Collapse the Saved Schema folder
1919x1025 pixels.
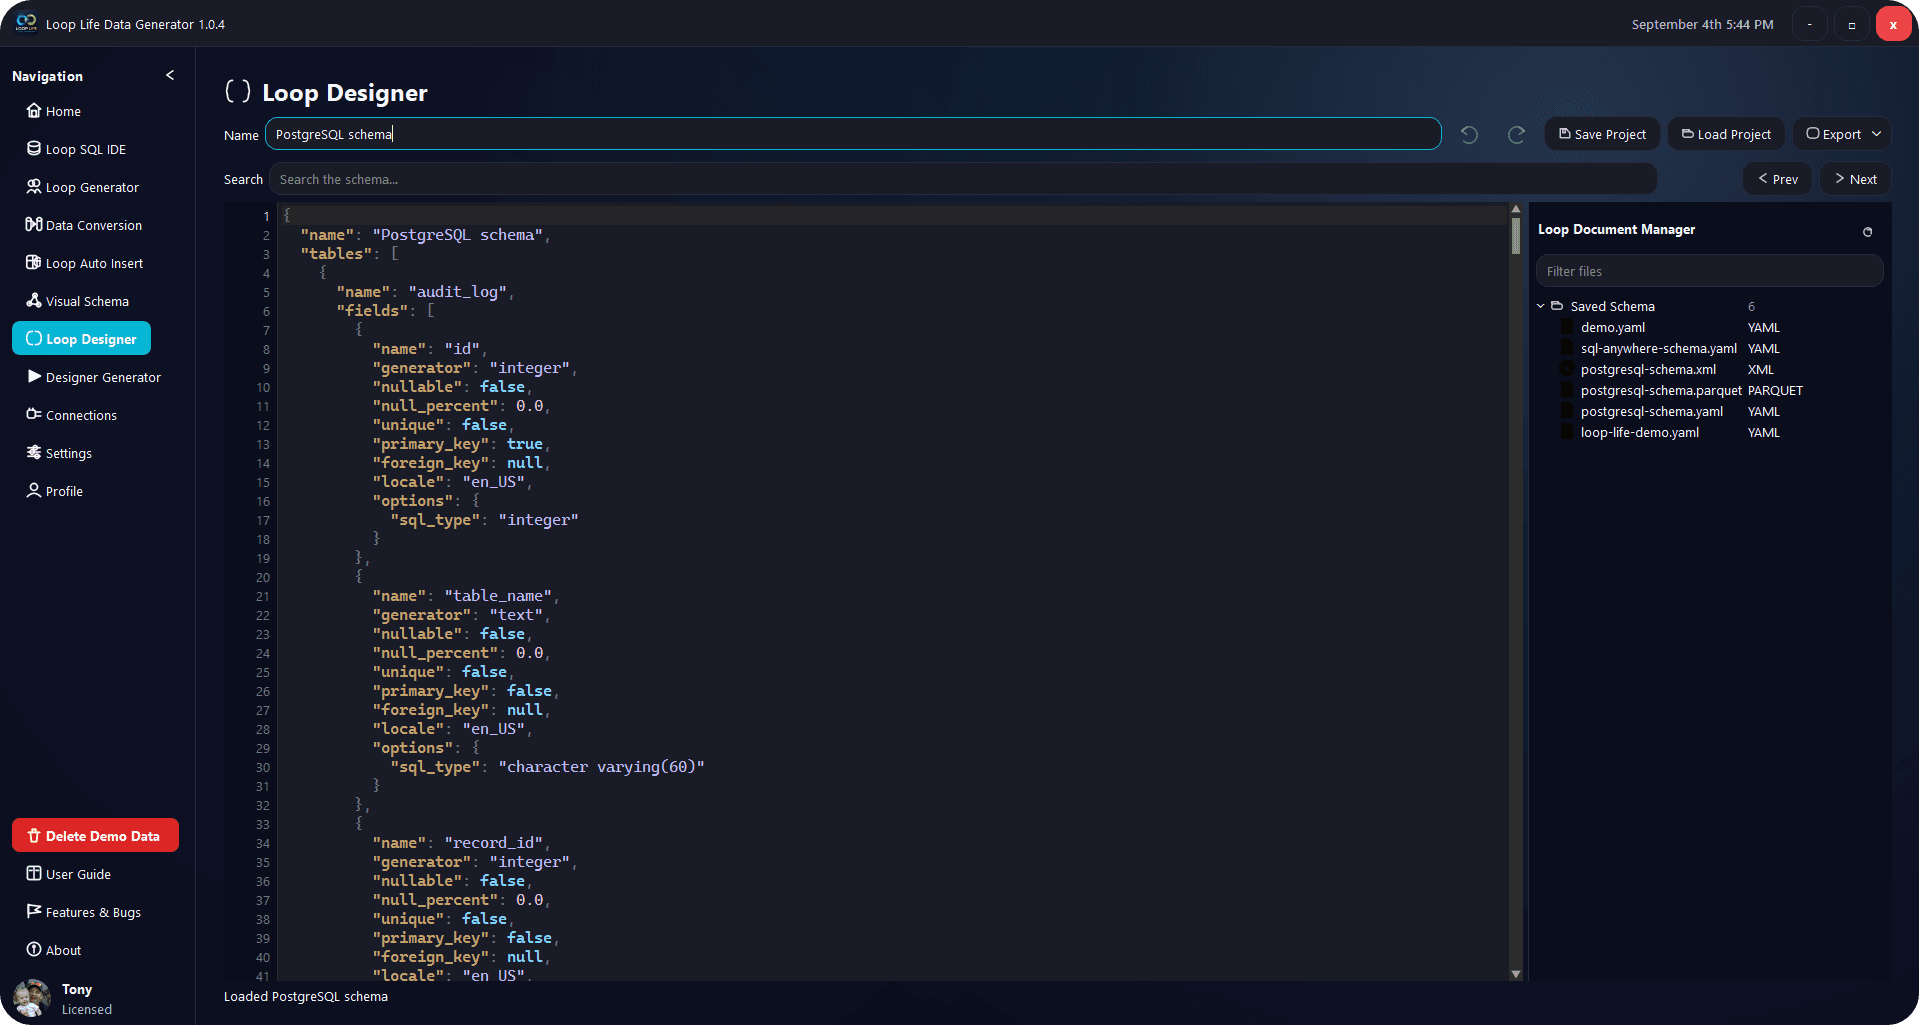coord(1541,306)
